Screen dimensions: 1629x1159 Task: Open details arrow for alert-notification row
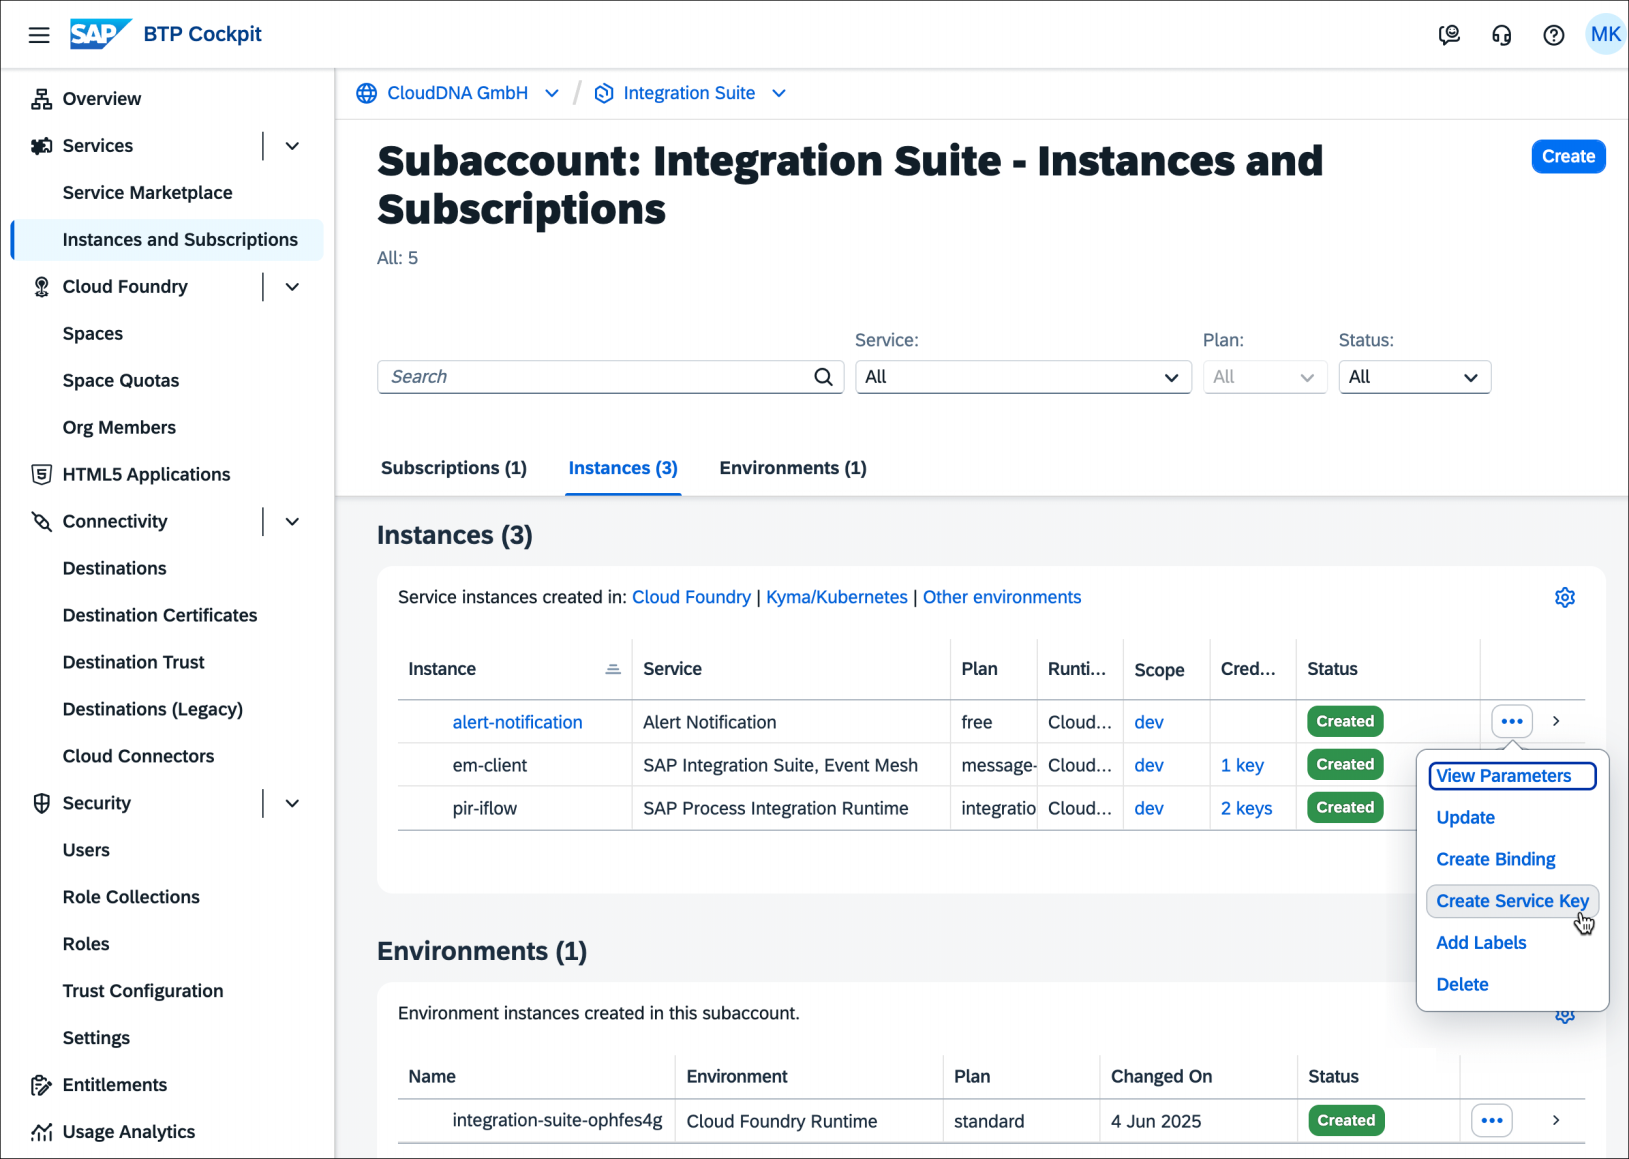click(x=1556, y=721)
